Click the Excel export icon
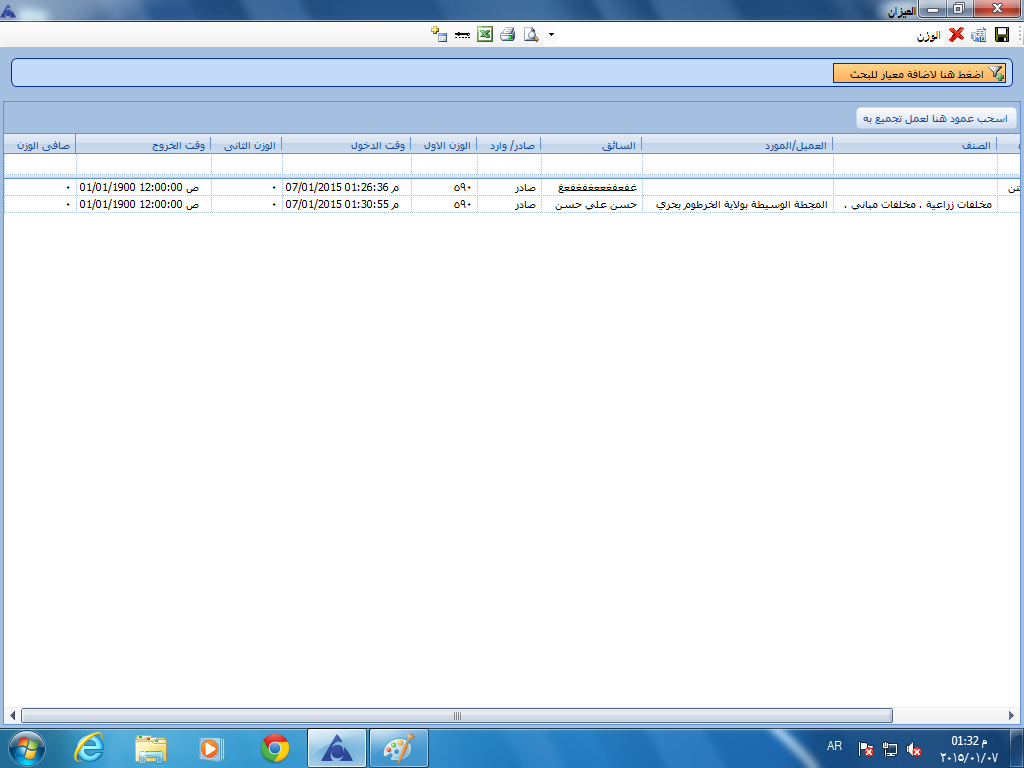 point(485,34)
